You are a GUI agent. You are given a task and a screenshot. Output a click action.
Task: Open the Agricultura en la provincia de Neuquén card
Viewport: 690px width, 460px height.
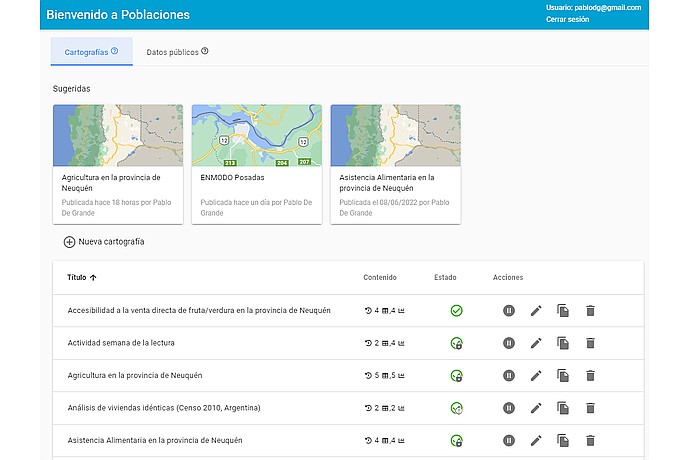click(118, 164)
